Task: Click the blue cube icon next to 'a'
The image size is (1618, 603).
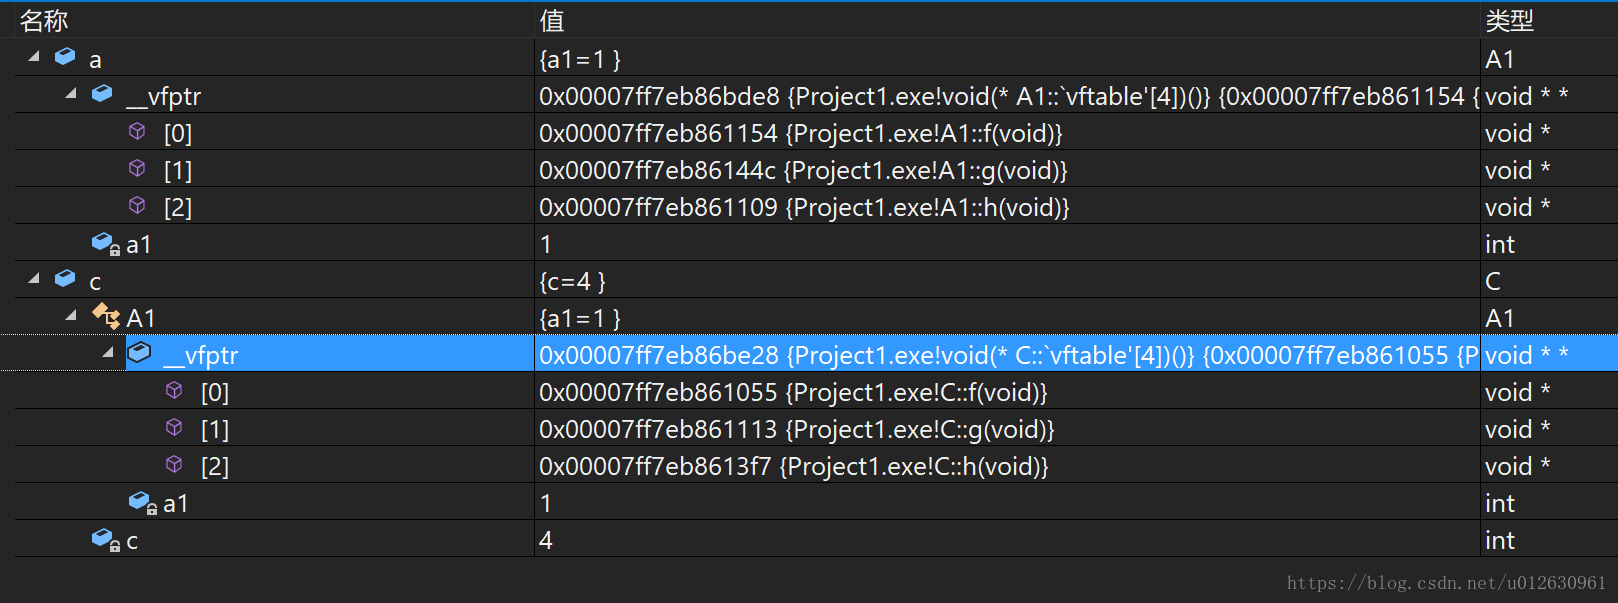Action: [x=65, y=57]
